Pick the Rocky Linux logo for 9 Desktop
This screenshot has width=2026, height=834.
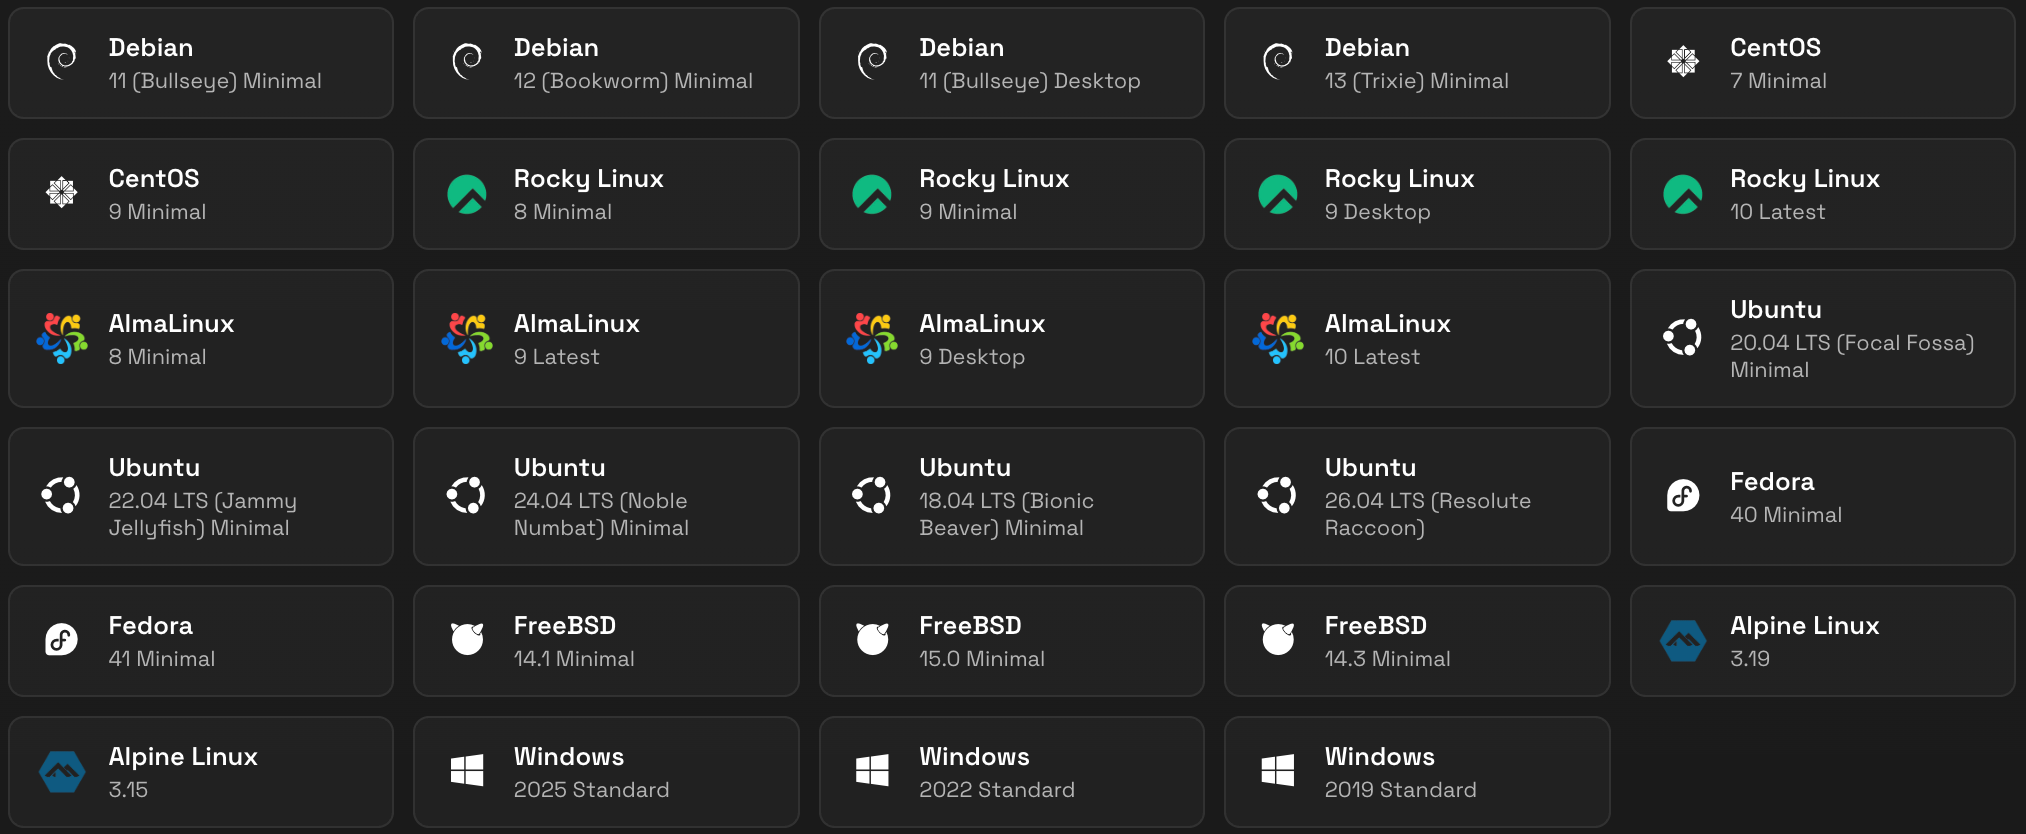point(1278,194)
